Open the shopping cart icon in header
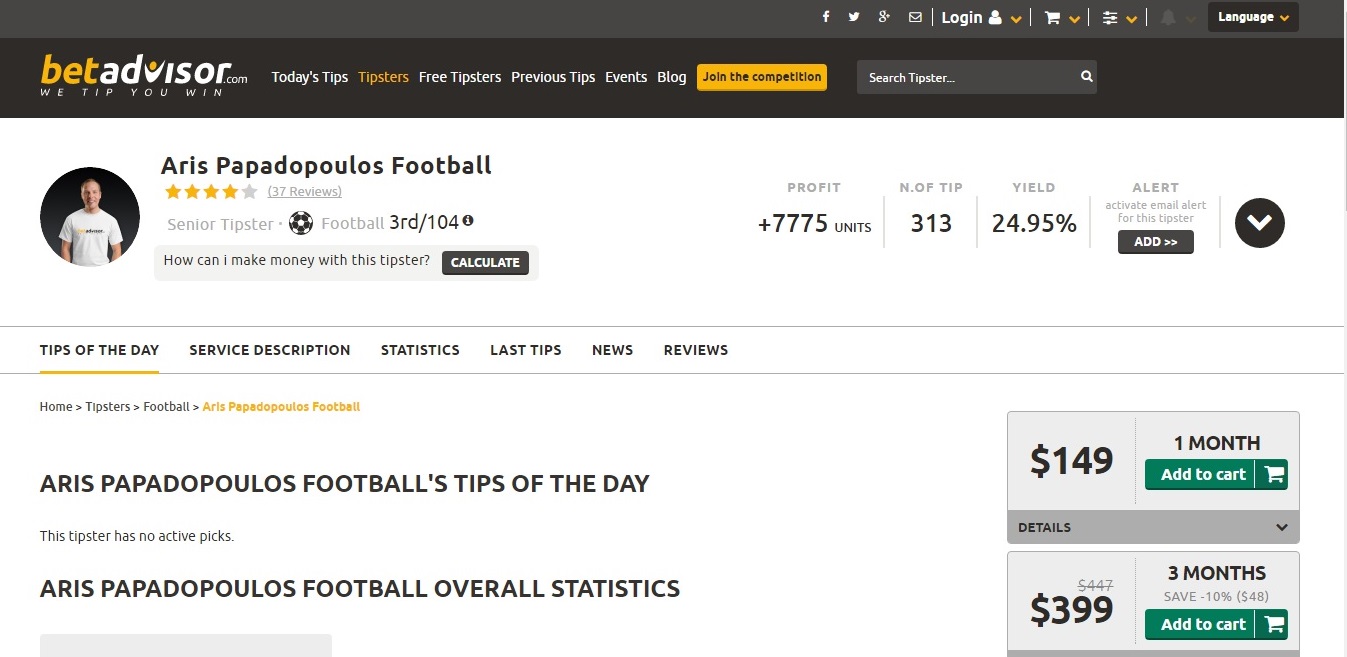 1052,18
